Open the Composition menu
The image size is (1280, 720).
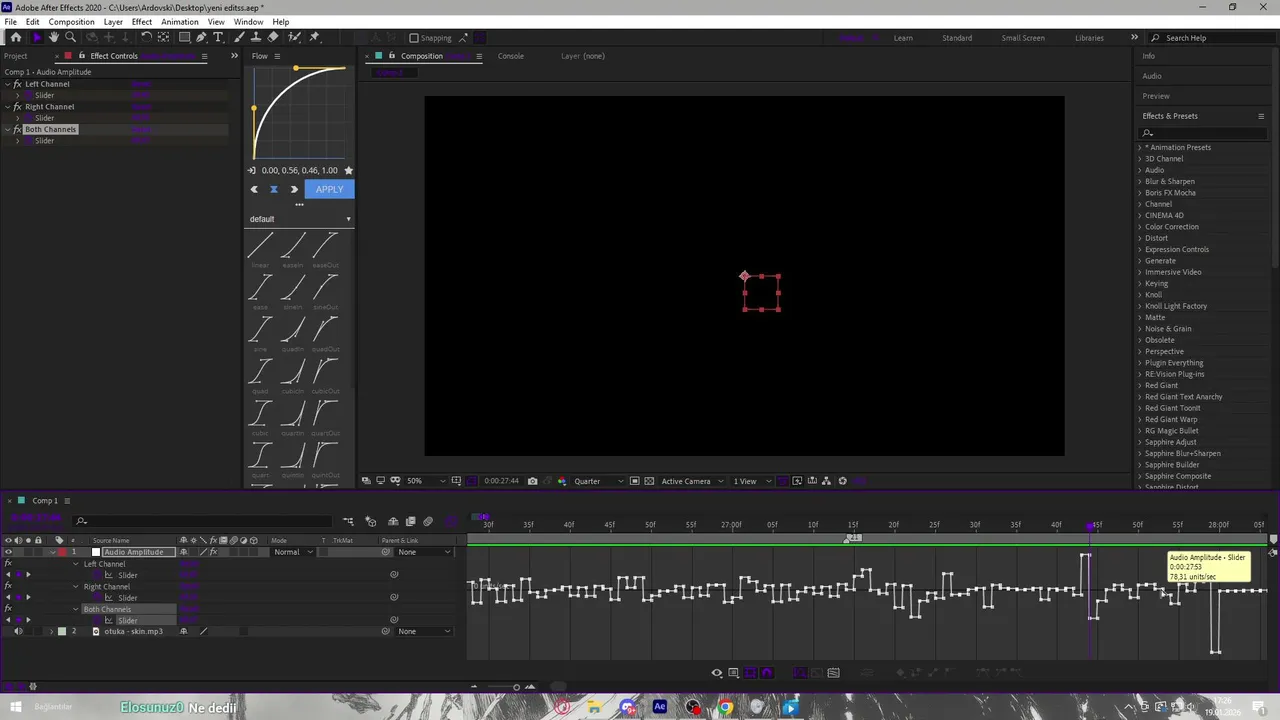(x=71, y=22)
